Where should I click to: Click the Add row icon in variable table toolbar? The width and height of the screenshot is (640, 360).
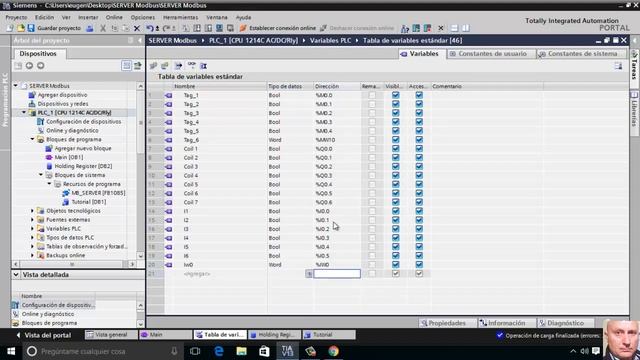pos(164,66)
